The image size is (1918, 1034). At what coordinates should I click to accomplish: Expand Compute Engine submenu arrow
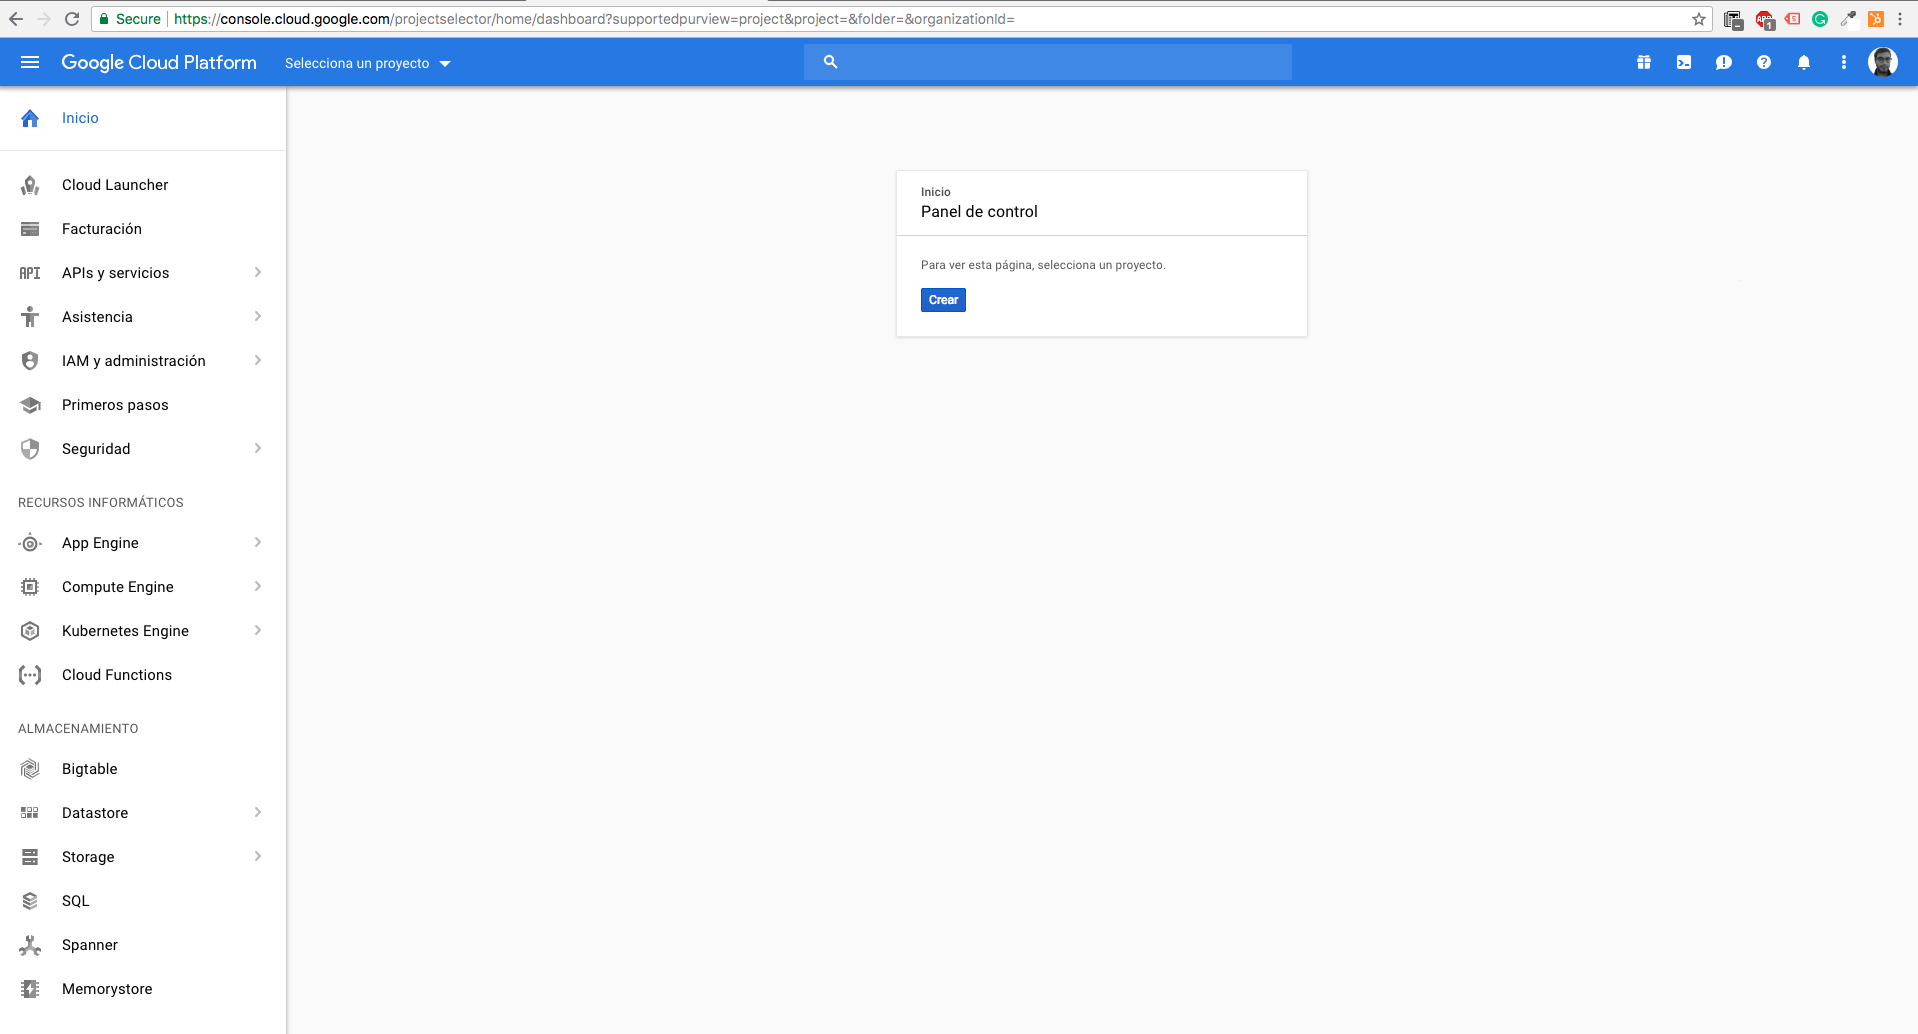pyautogui.click(x=258, y=586)
